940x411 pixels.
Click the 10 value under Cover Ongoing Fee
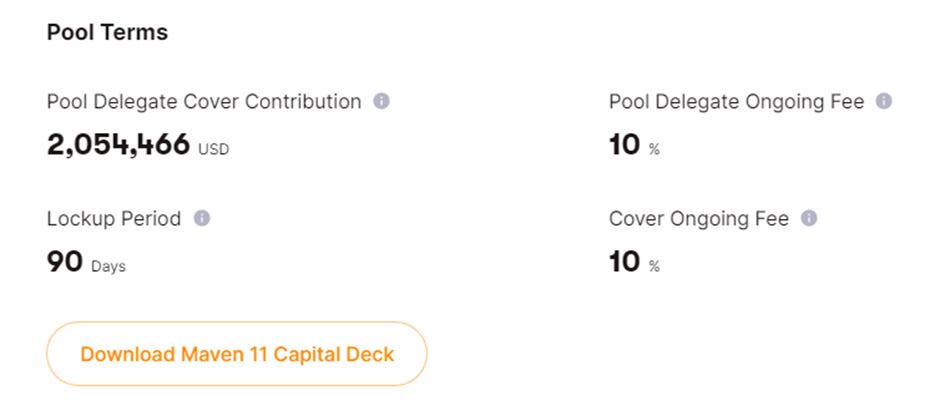[625, 262]
